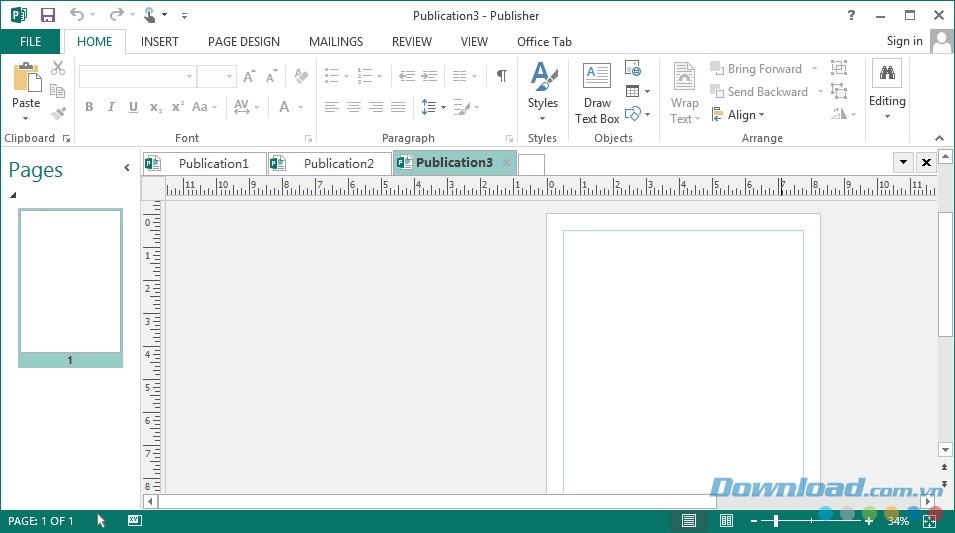The image size is (955, 533).
Task: Open the PAGE DESIGN ribbon tab
Action: [x=243, y=42]
